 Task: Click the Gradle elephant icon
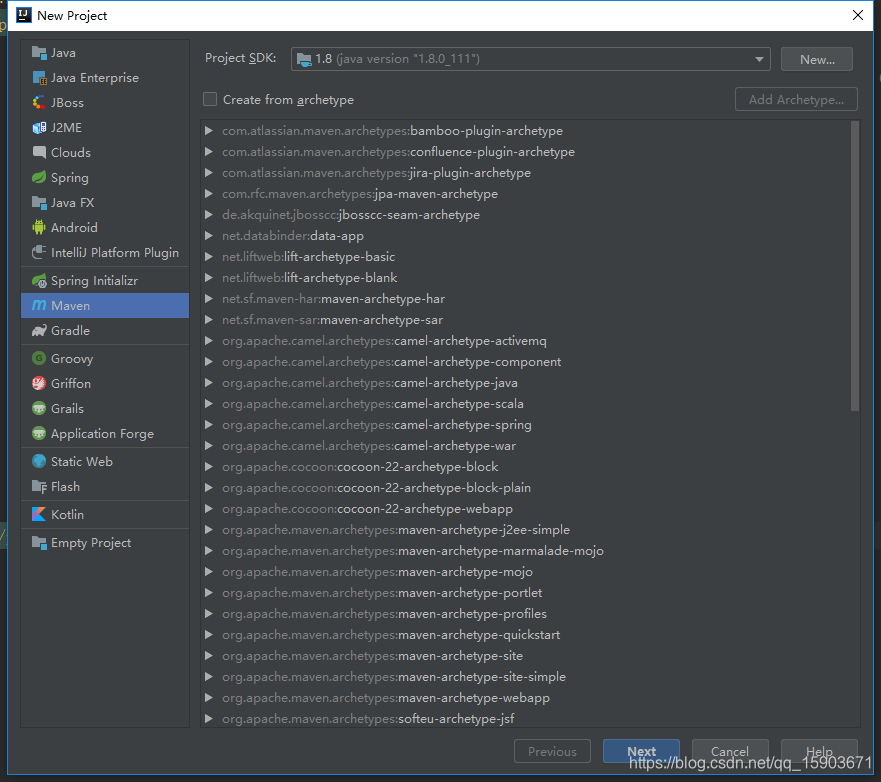pos(39,331)
